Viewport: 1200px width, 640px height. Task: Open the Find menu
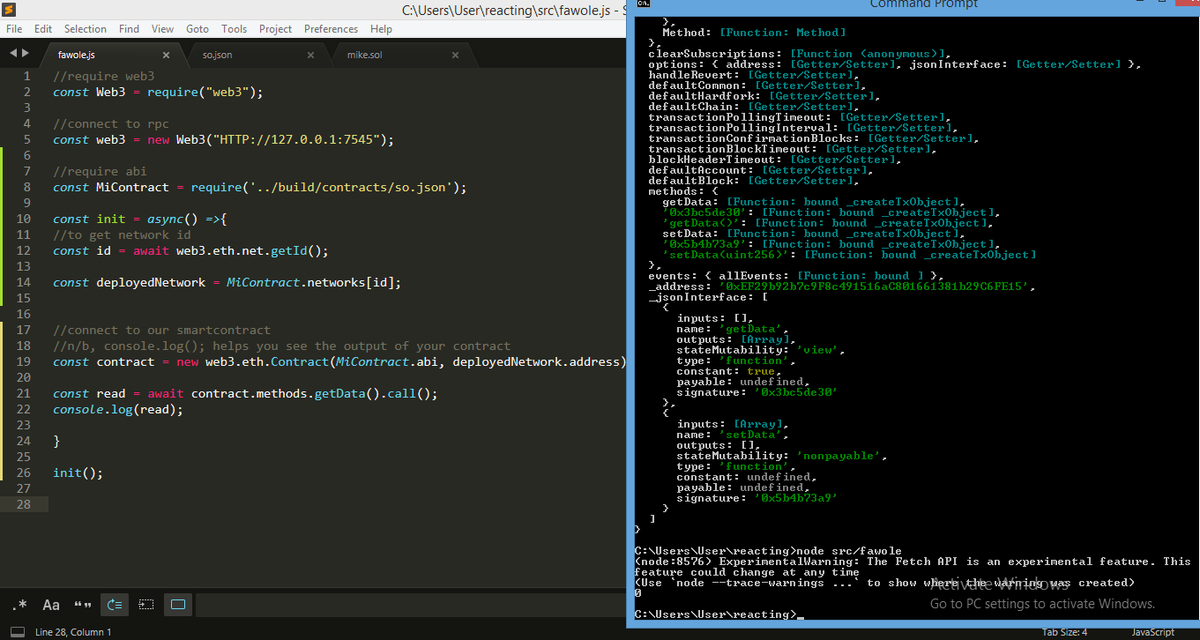coord(129,29)
